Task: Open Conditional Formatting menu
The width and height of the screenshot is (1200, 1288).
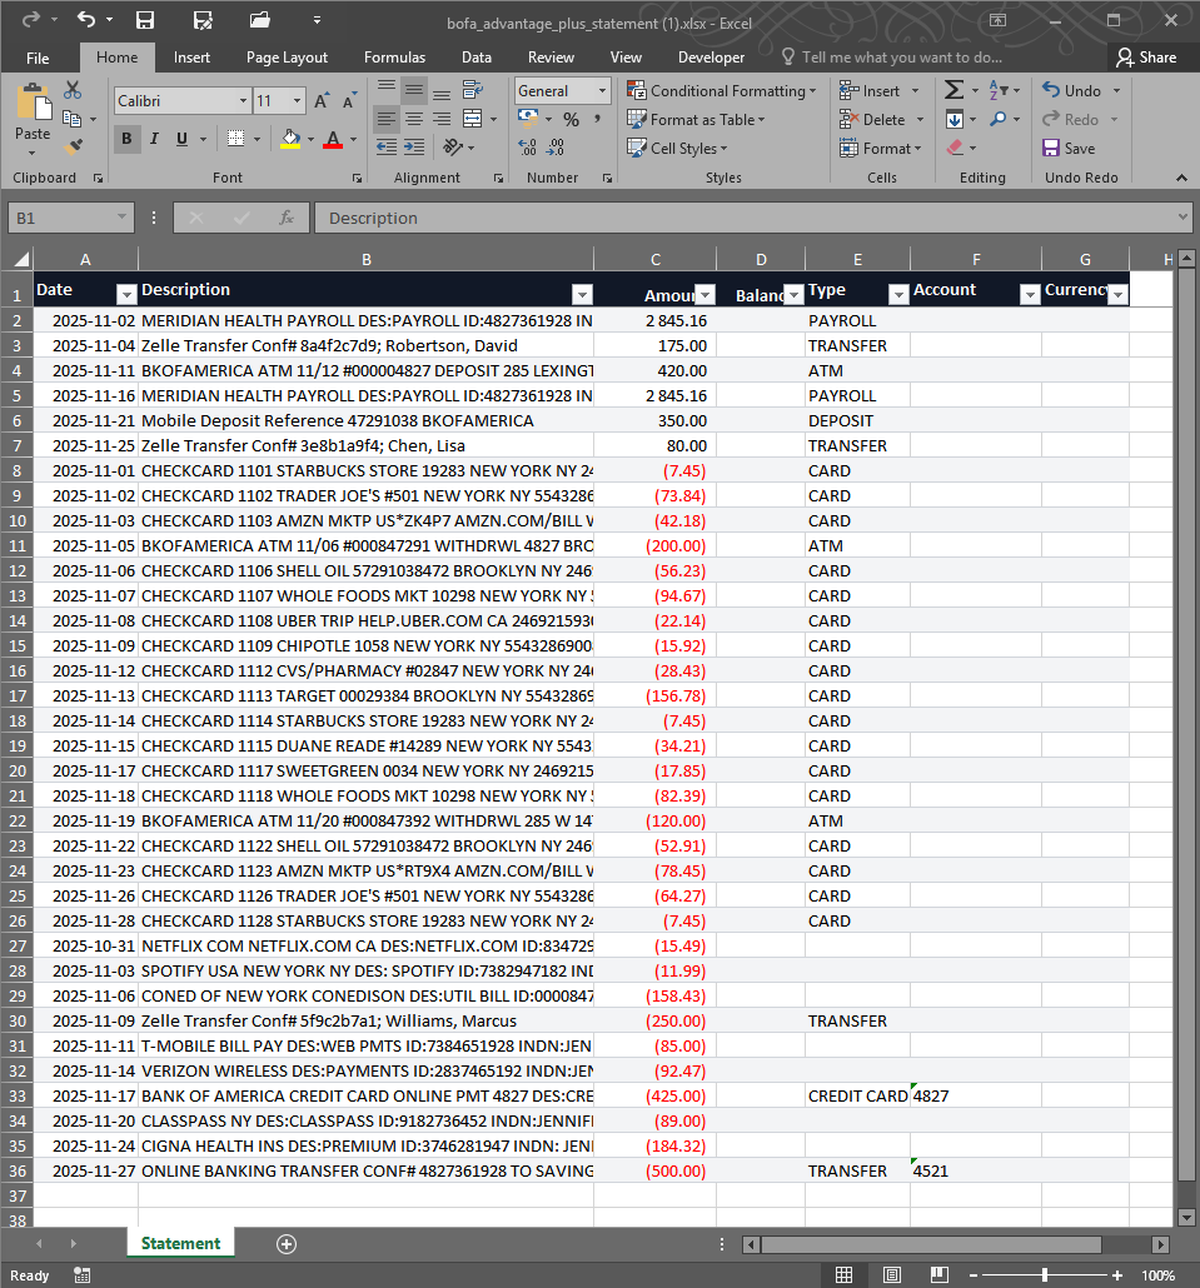Action: pyautogui.click(x=721, y=91)
